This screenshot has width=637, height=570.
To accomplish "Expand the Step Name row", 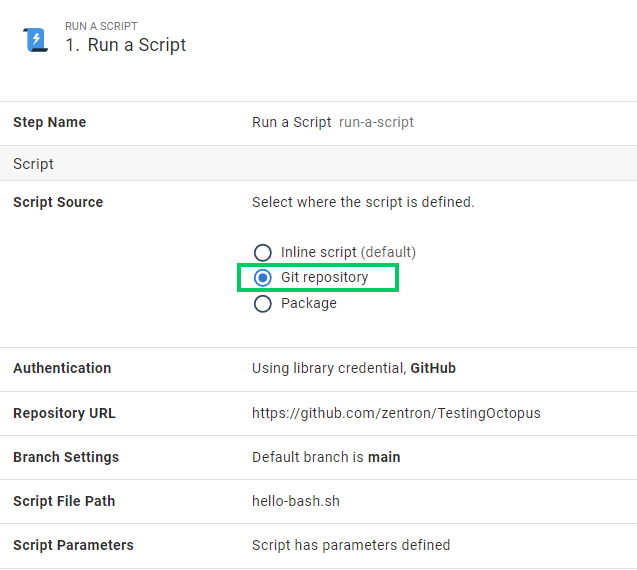I will (318, 123).
